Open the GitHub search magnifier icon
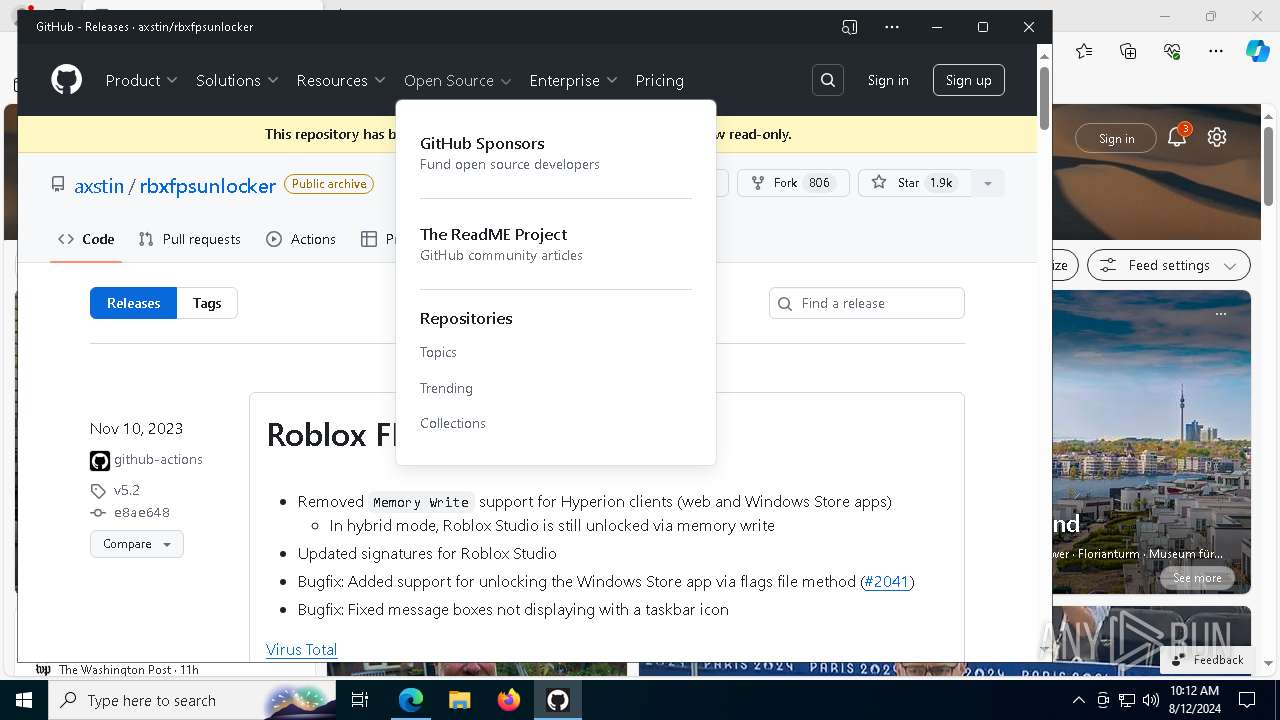Screen dimensions: 1280x720 pyautogui.click(x=828, y=80)
